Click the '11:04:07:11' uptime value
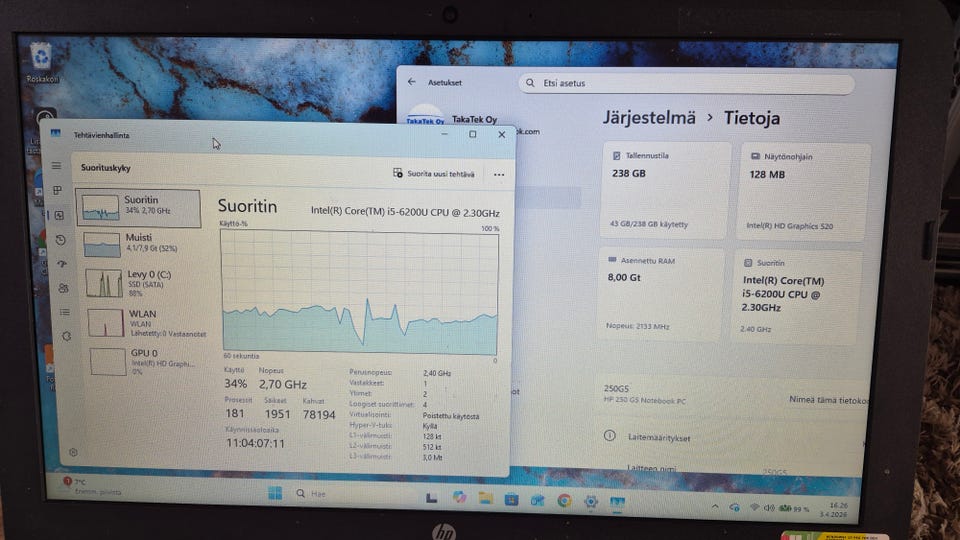 coord(255,443)
